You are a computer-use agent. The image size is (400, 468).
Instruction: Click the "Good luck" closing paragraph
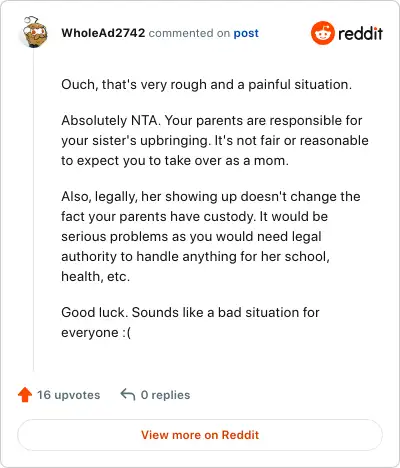coord(190,322)
